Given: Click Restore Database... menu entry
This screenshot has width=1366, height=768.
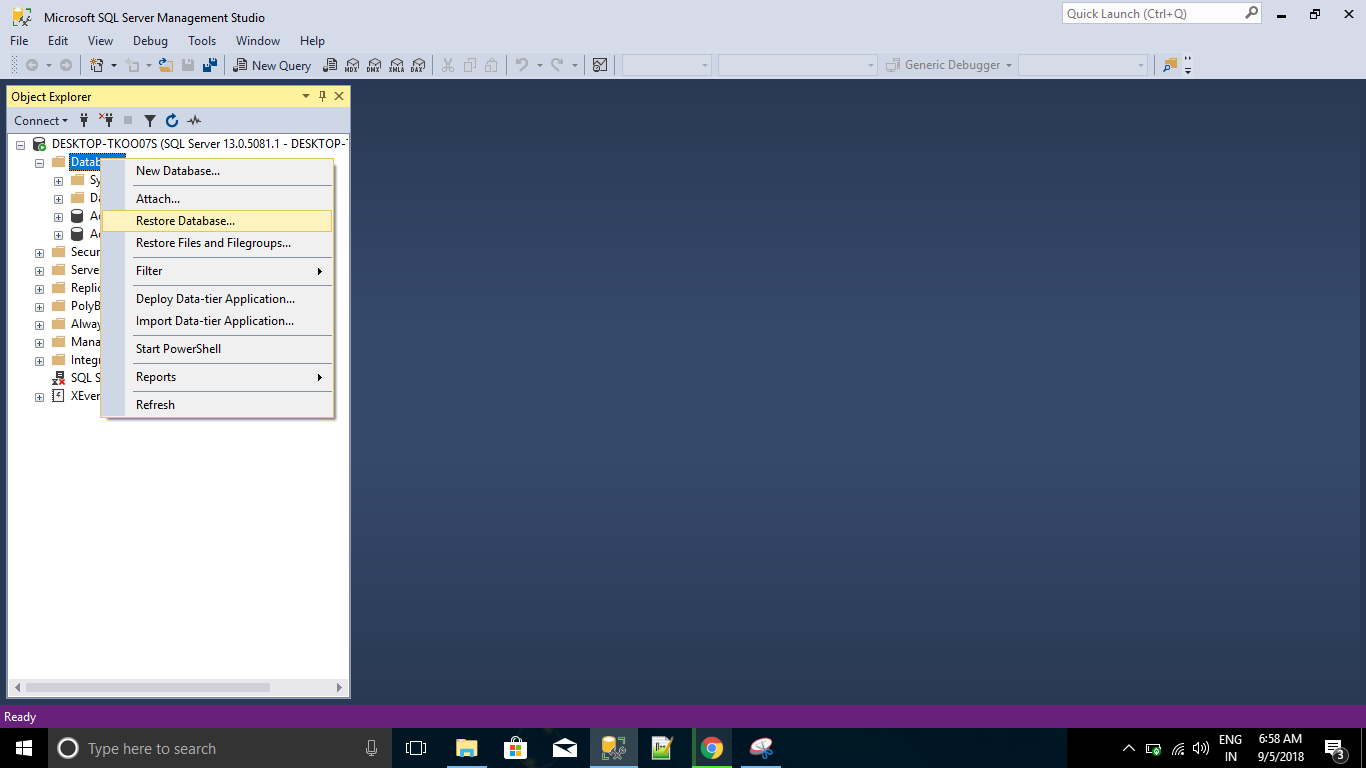Looking at the screenshot, I should 218,221.
